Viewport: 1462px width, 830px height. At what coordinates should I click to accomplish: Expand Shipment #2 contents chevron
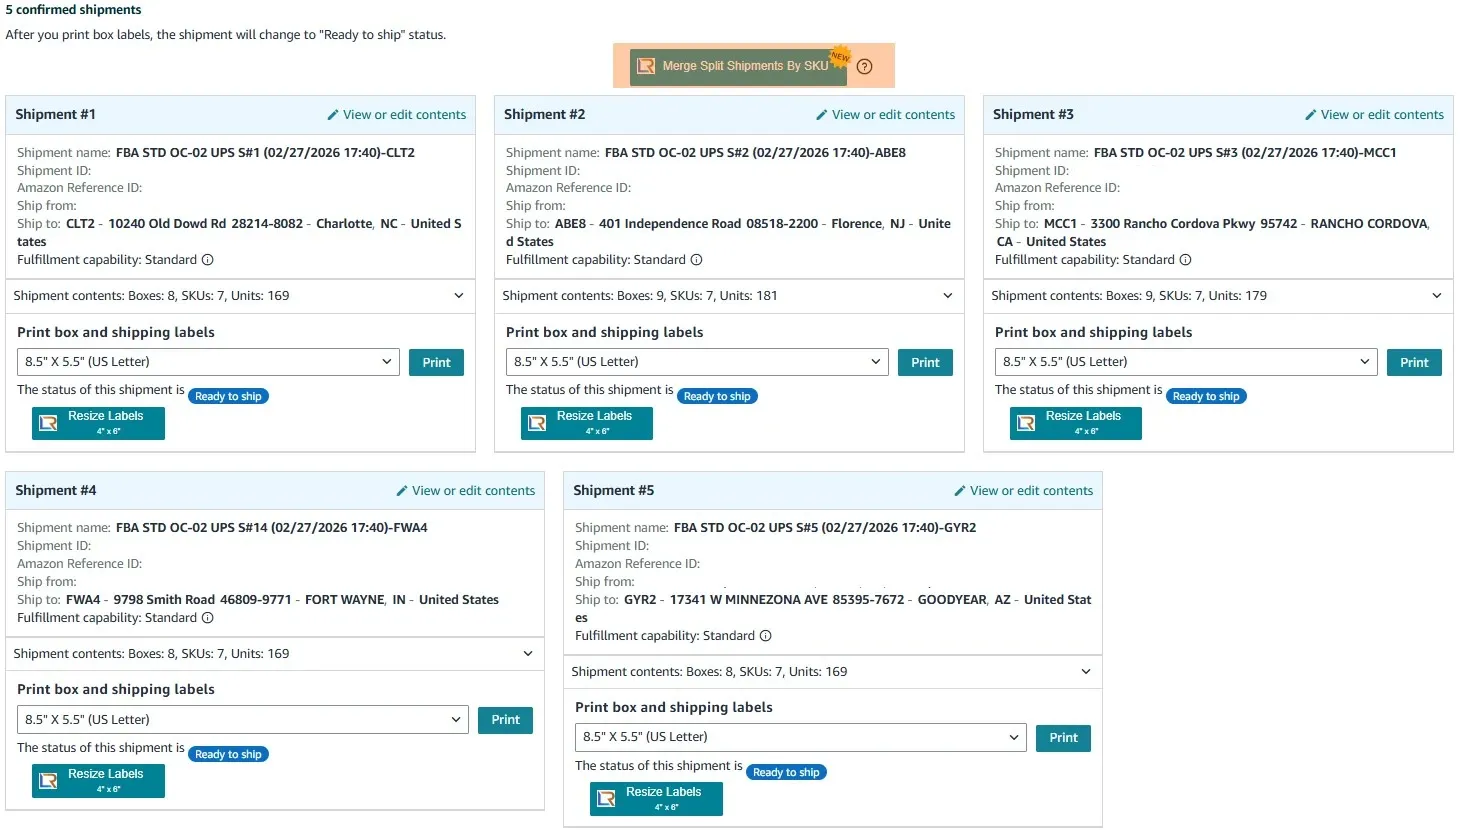point(948,296)
